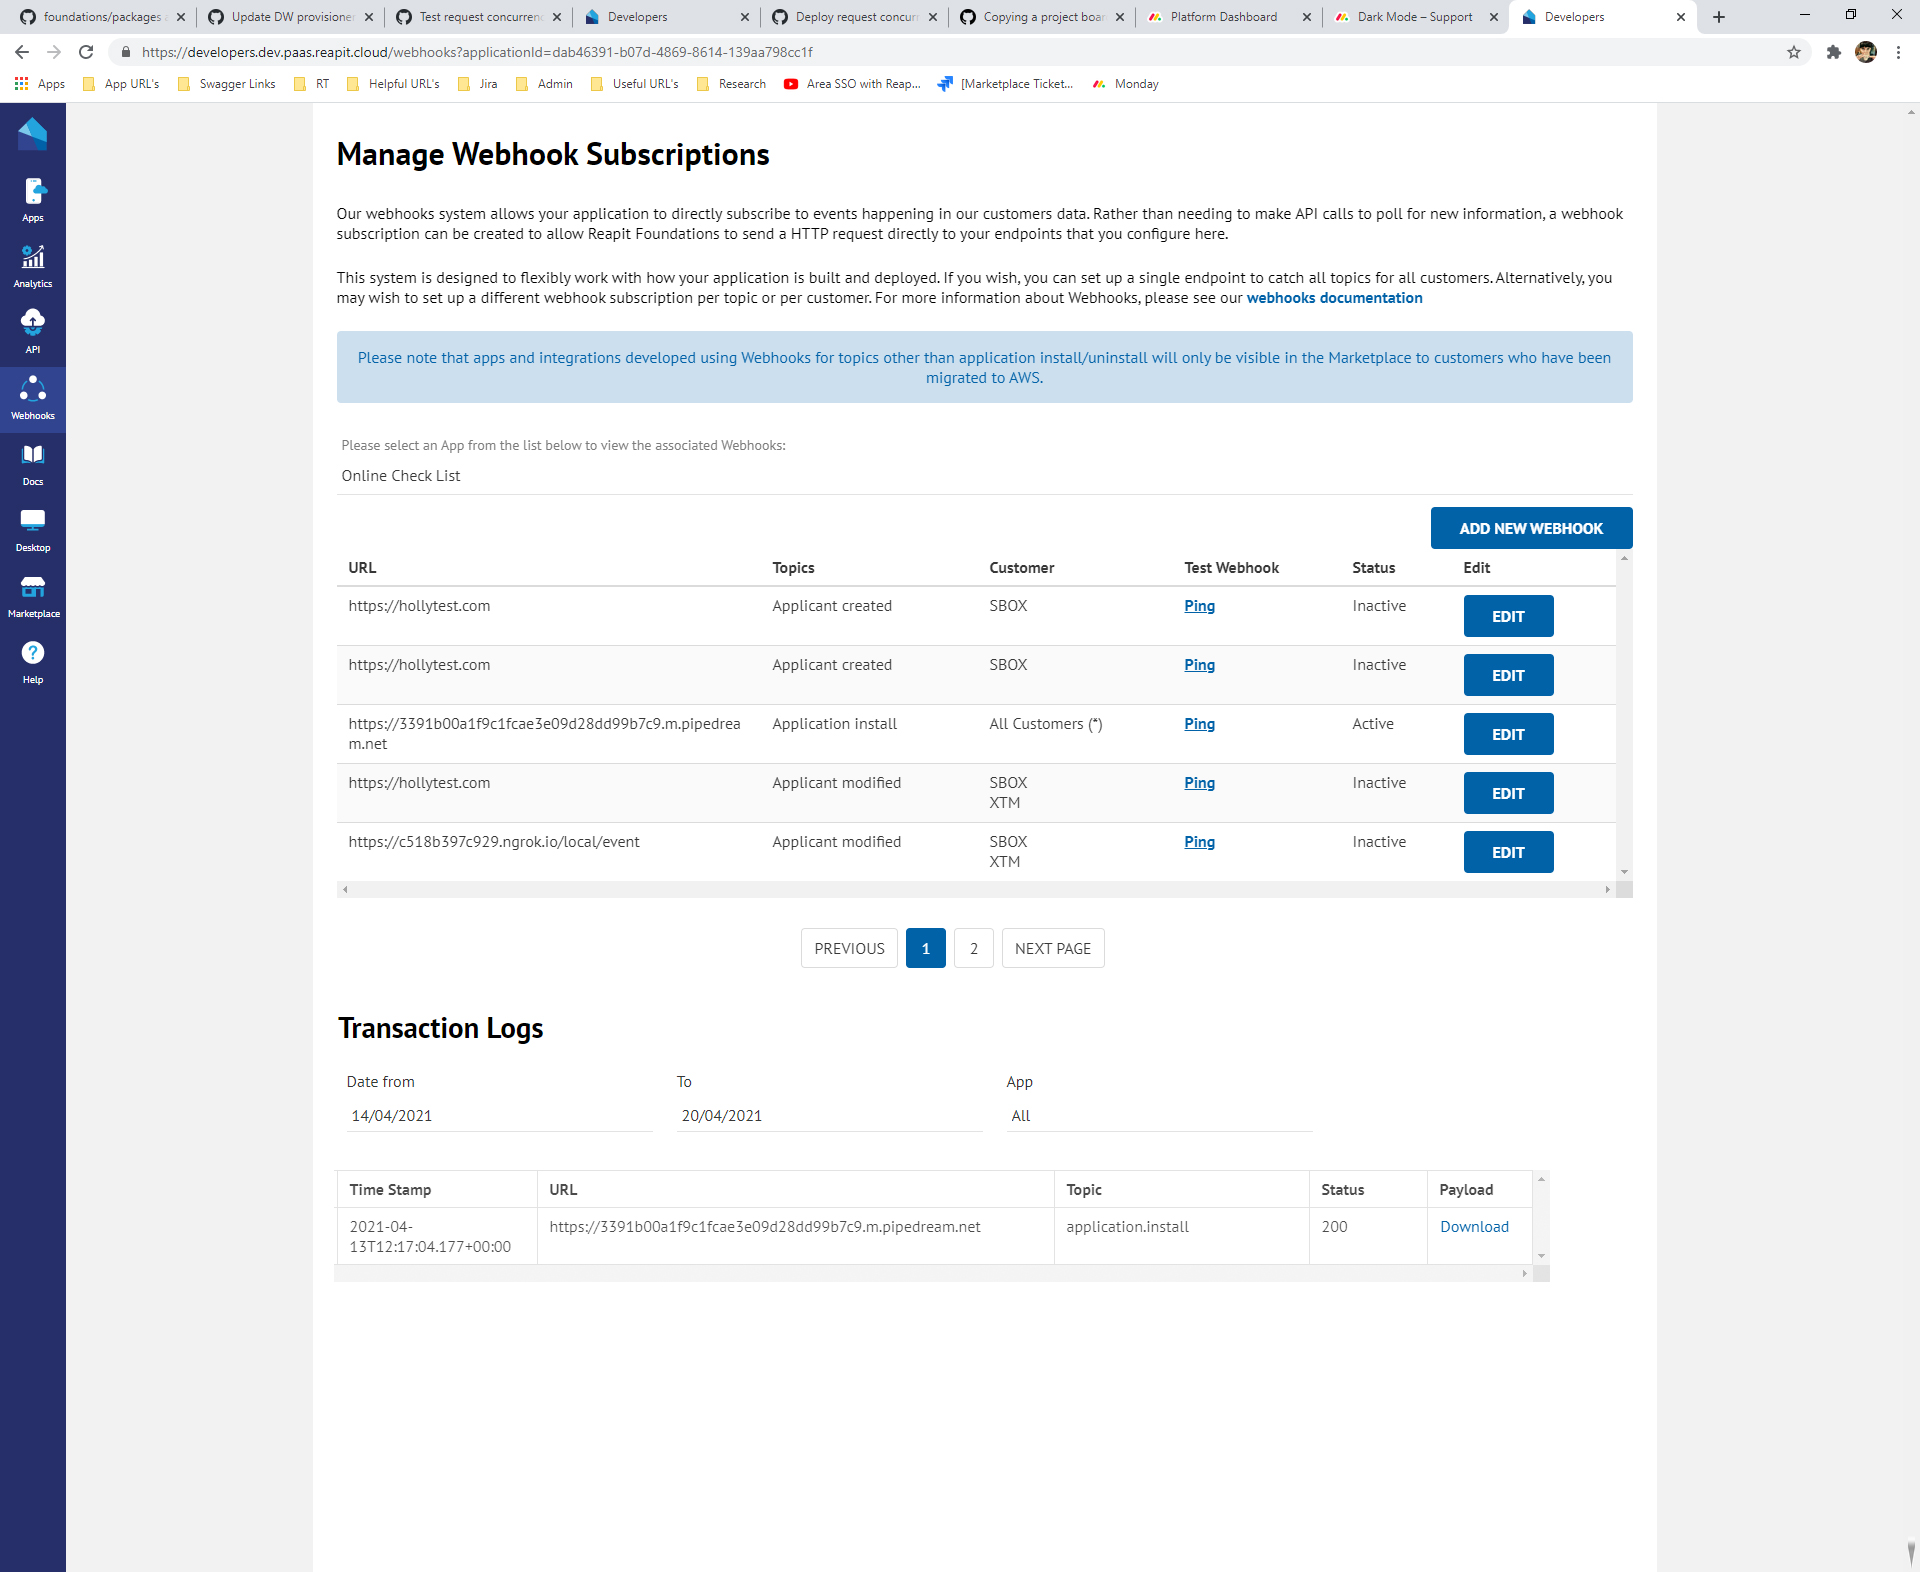Click the ADD NEW WEBHOOK button
This screenshot has width=1920, height=1572.
coord(1531,527)
